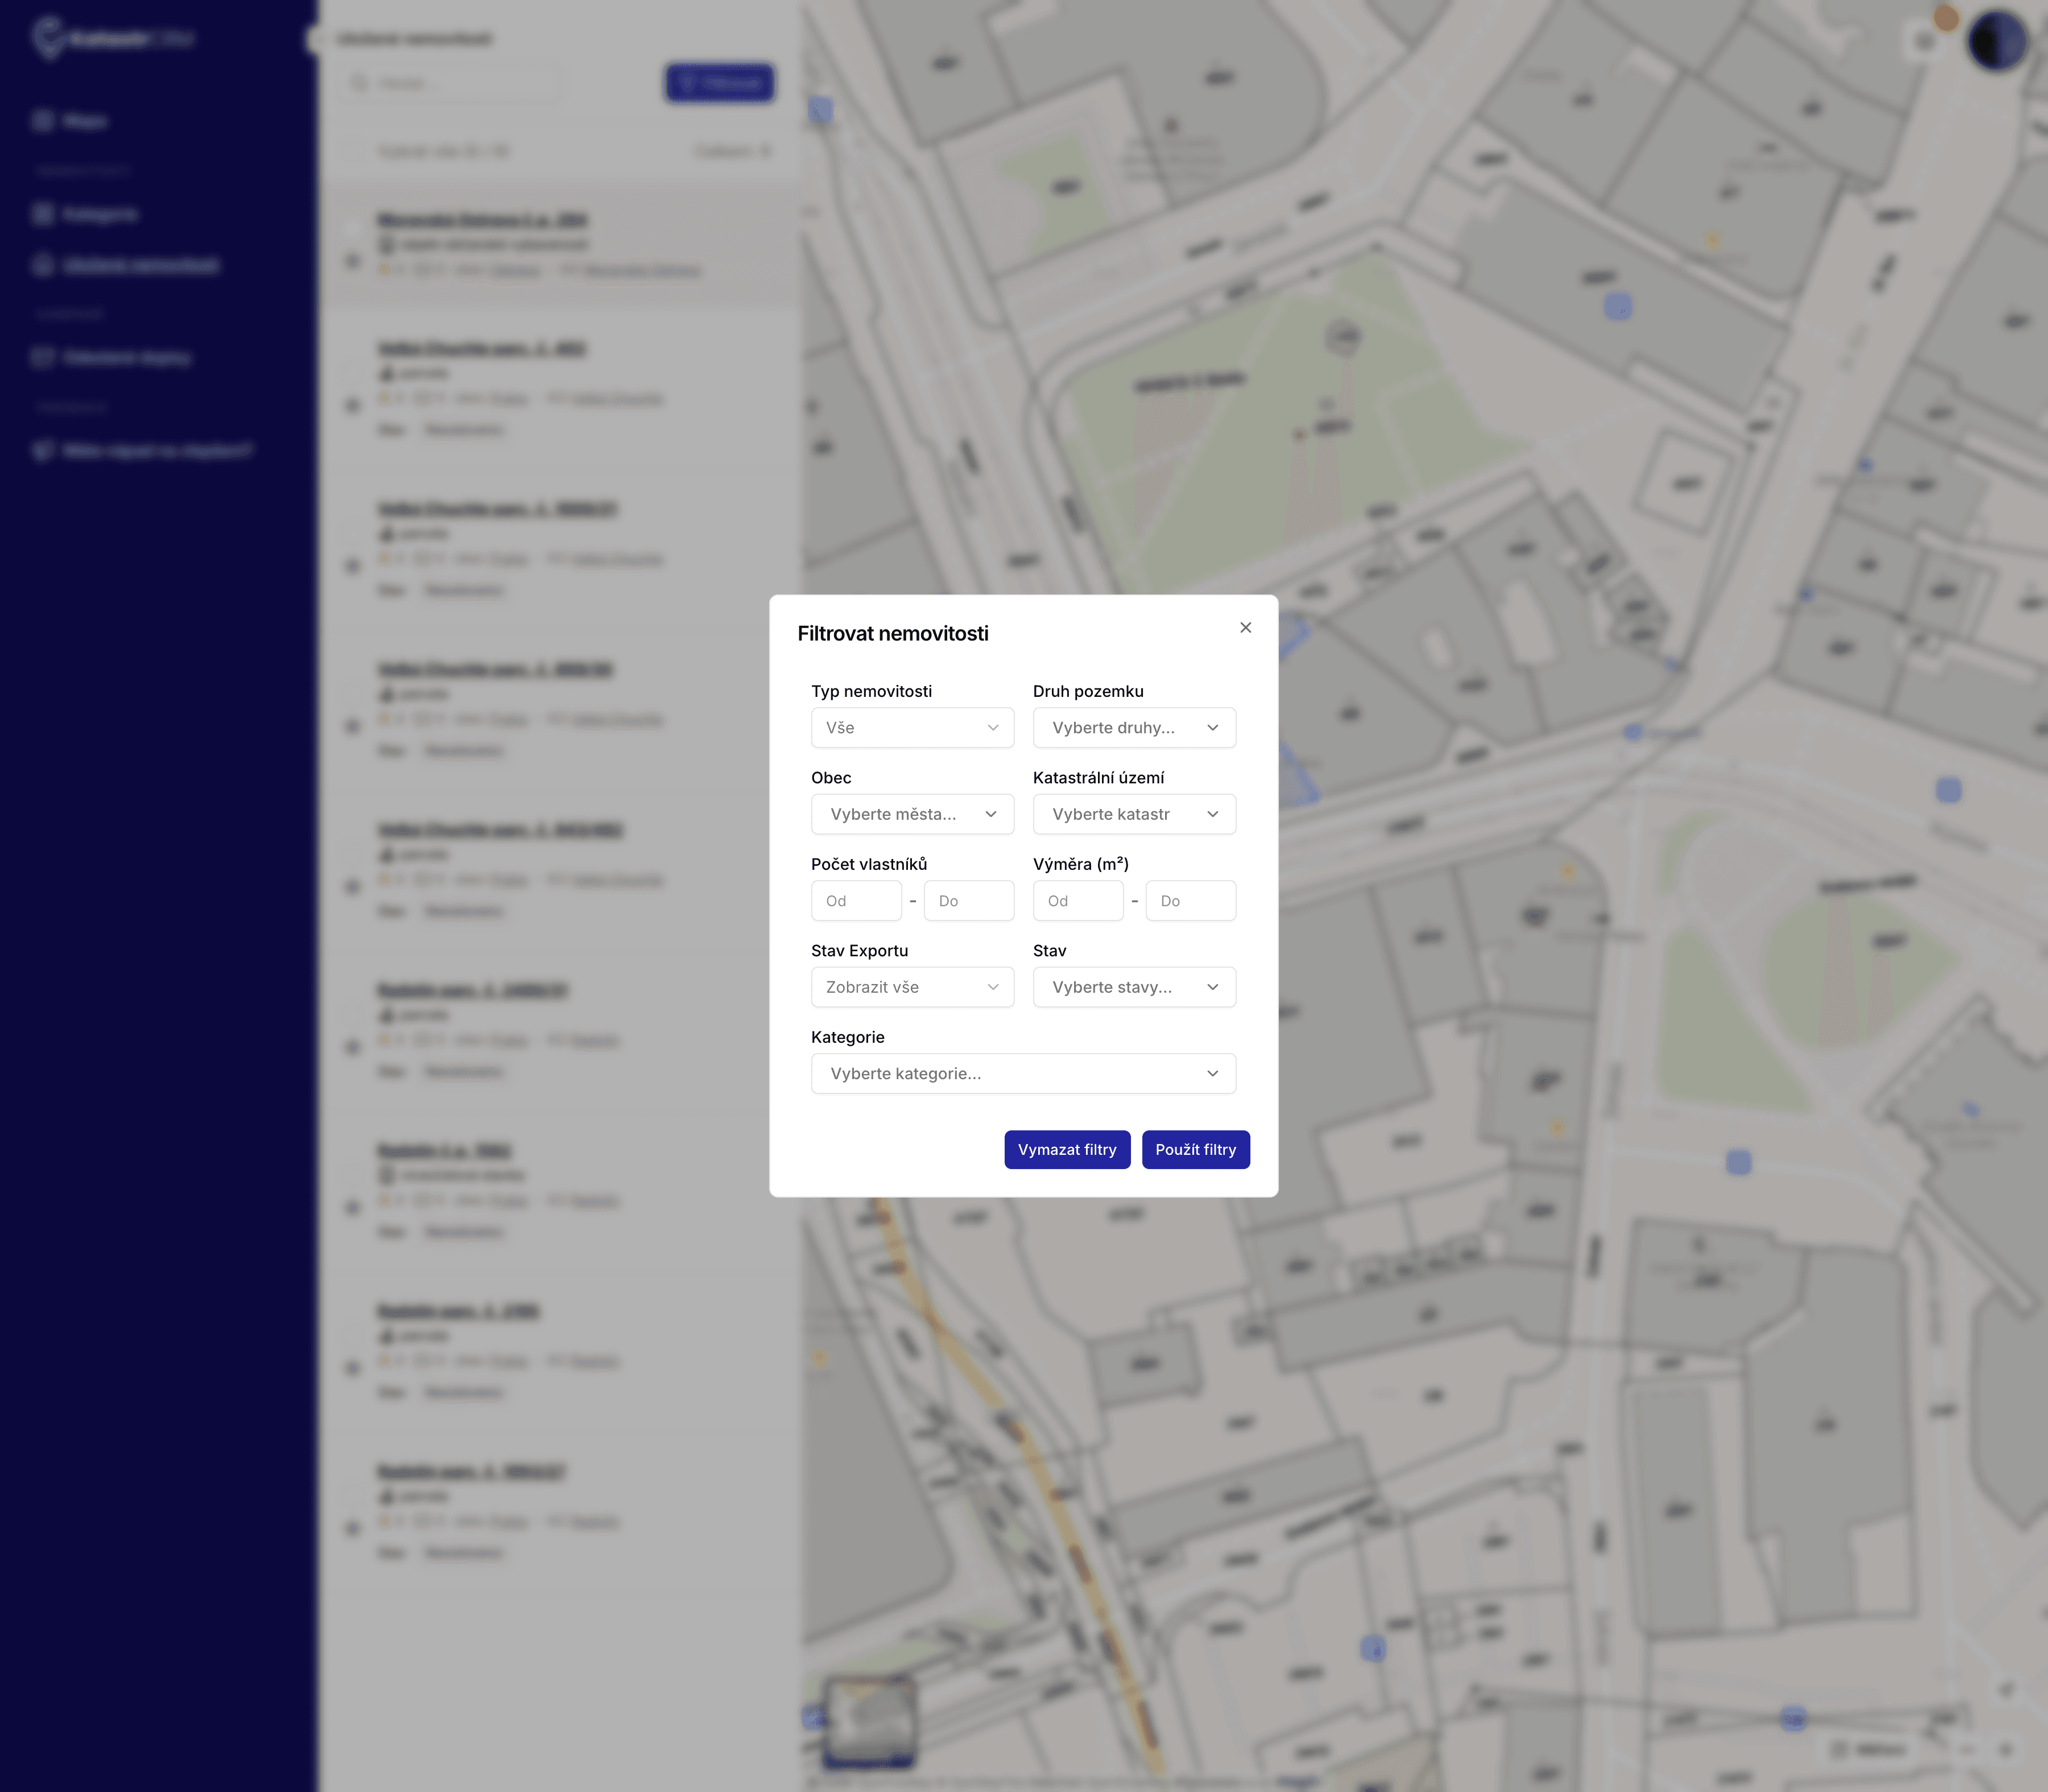2048x1792 pixels.
Task: Click the Počet vlastníků Od field
Action: (856, 900)
